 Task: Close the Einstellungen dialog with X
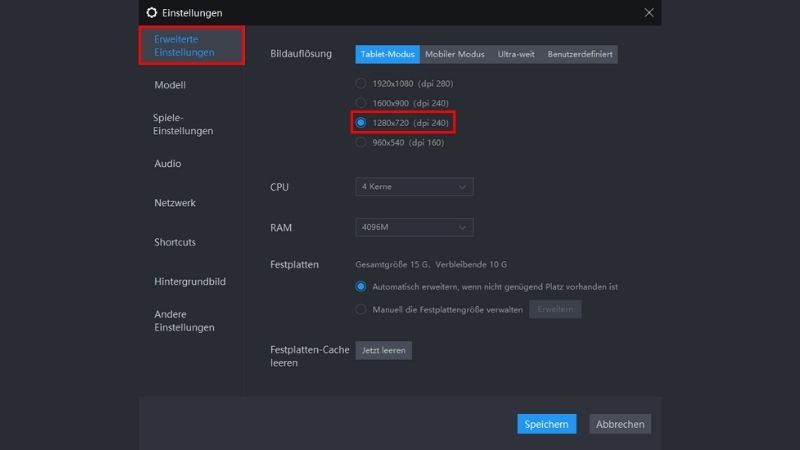[648, 13]
